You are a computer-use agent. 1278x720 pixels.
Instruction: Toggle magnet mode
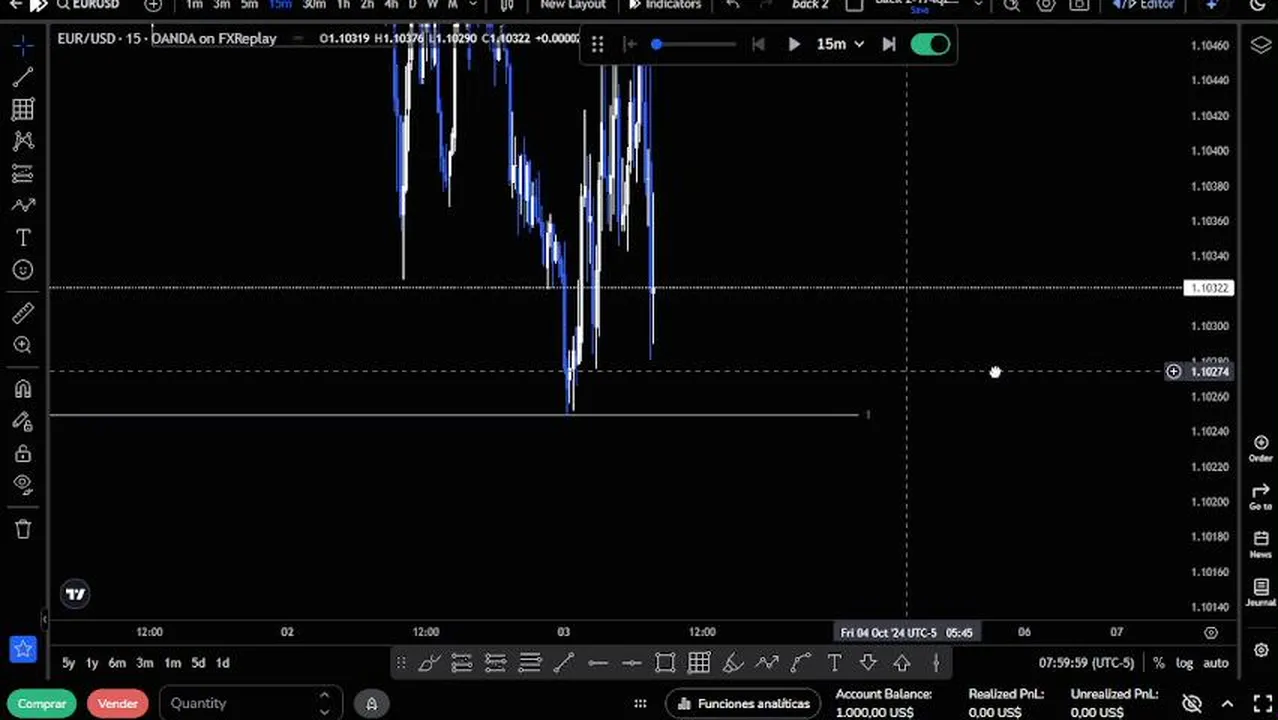(23, 389)
